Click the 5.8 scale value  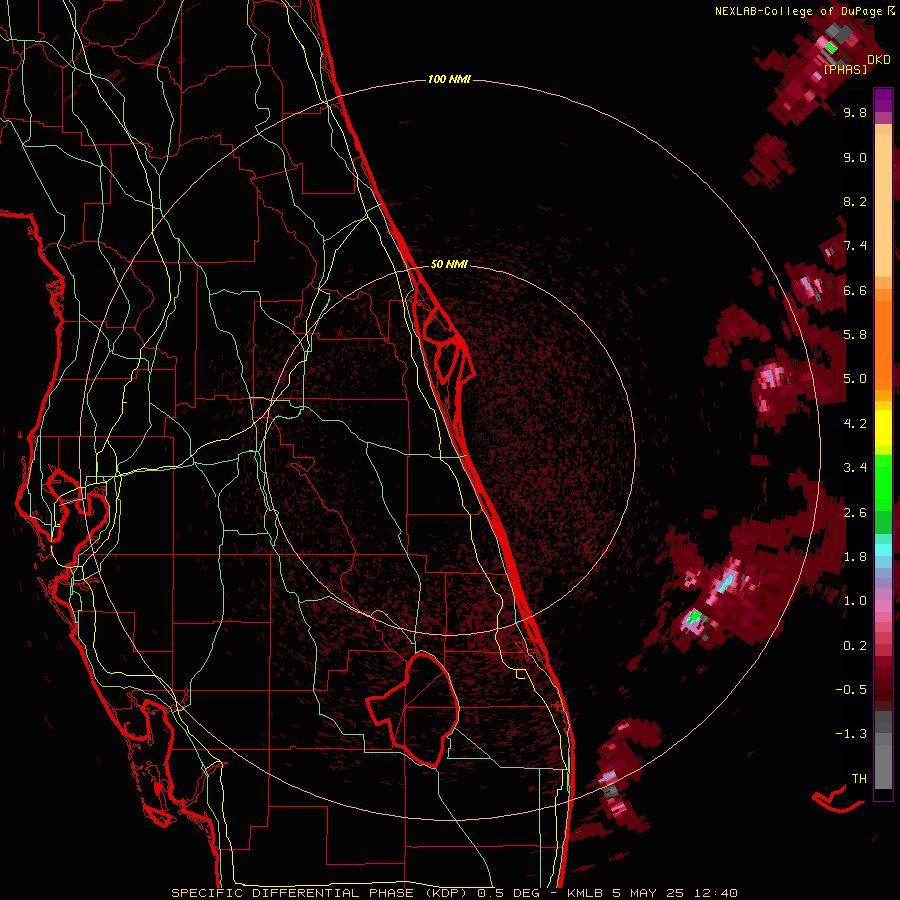[855, 335]
